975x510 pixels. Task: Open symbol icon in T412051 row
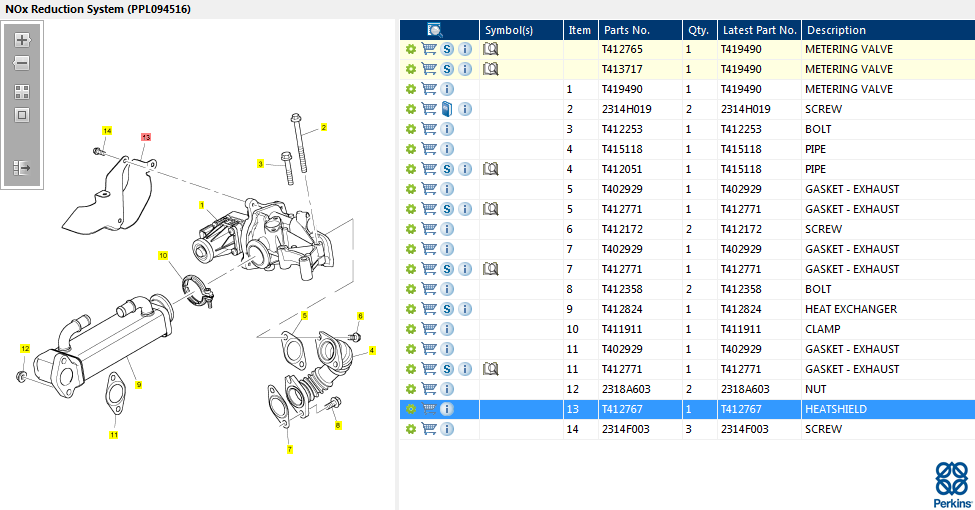point(491,169)
